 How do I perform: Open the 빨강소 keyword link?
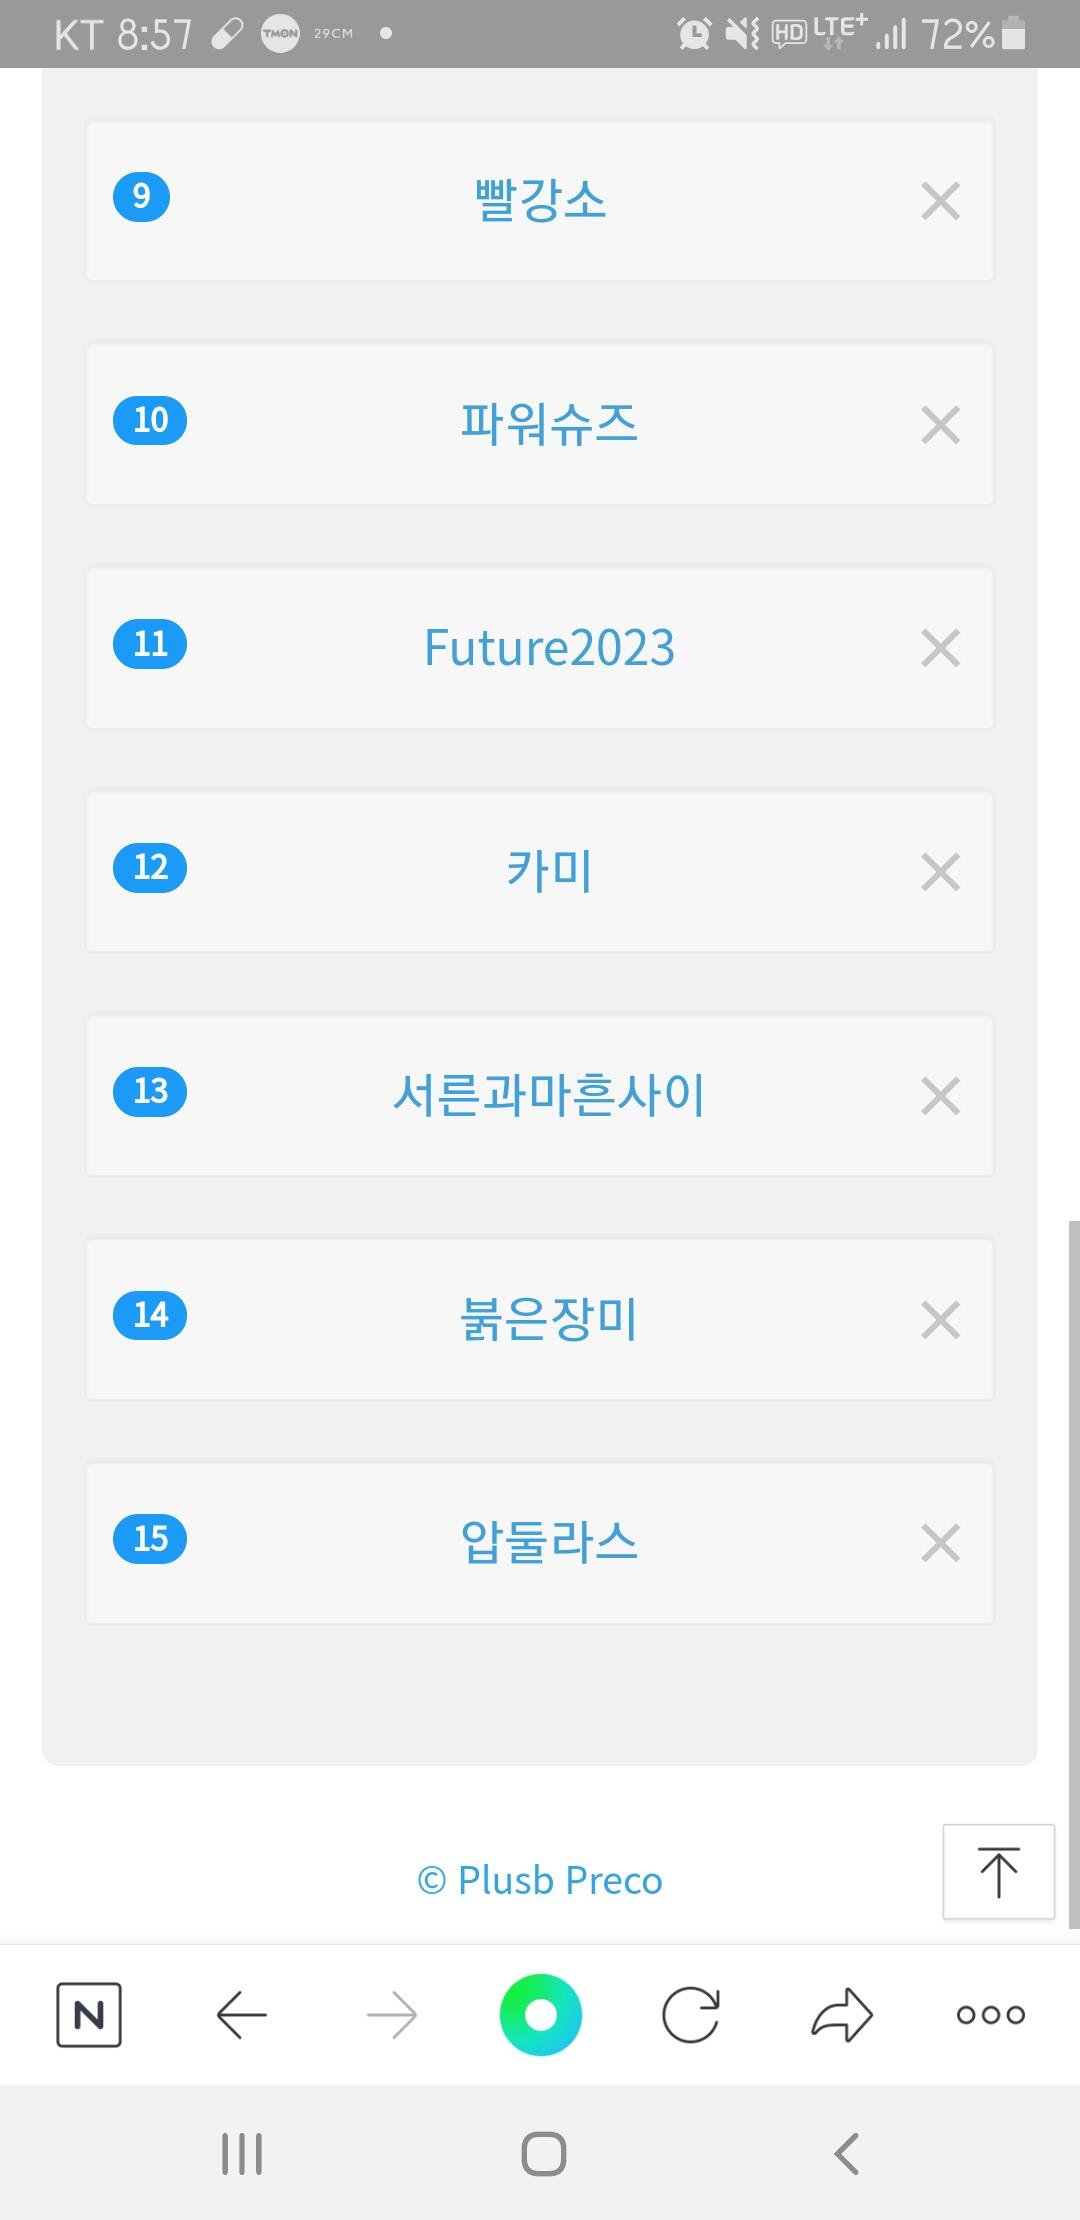(x=540, y=200)
